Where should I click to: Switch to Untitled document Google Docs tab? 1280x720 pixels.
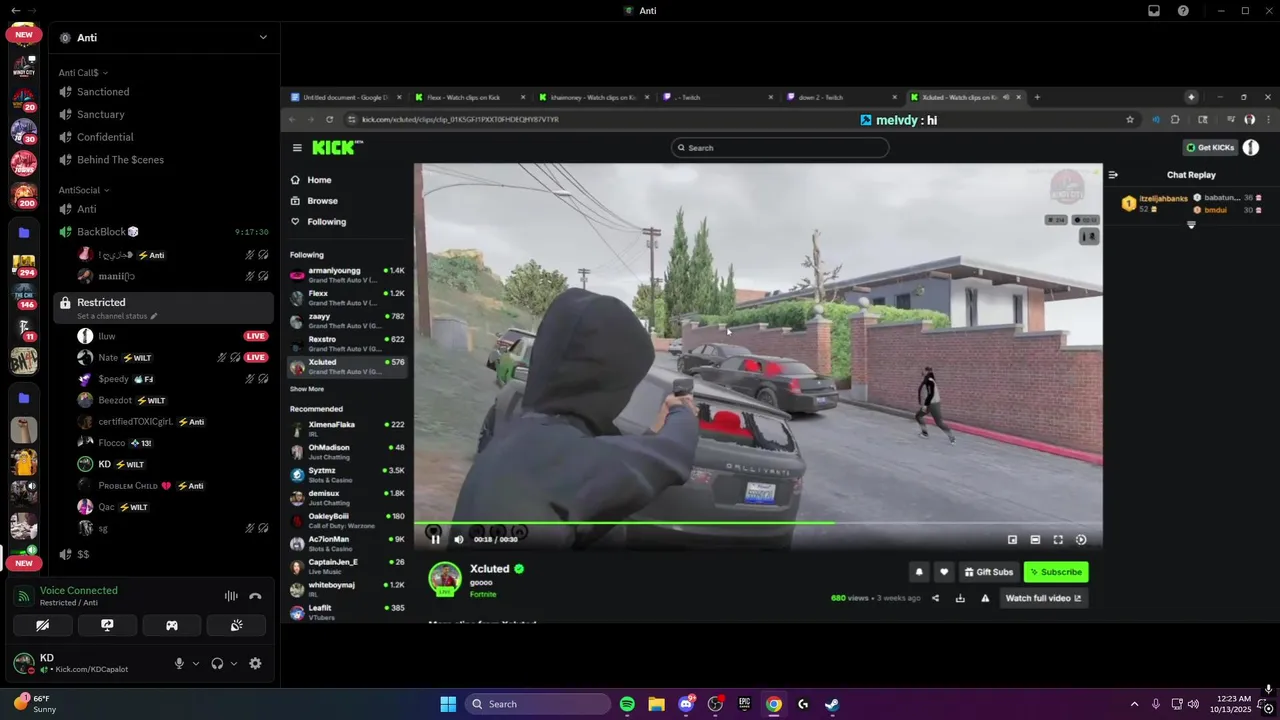click(346, 97)
